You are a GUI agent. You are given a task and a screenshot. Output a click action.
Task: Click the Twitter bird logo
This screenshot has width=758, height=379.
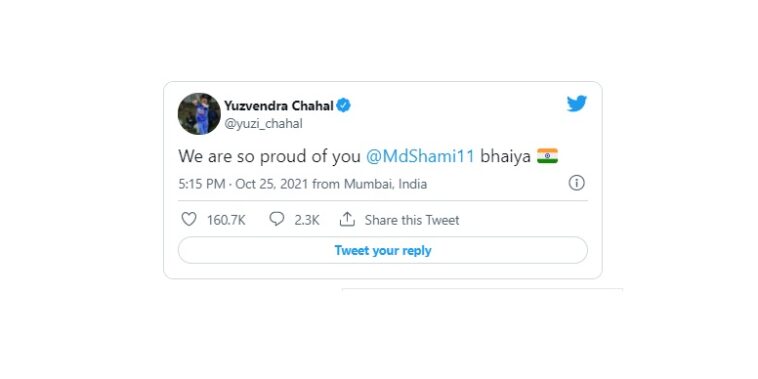[x=577, y=103]
